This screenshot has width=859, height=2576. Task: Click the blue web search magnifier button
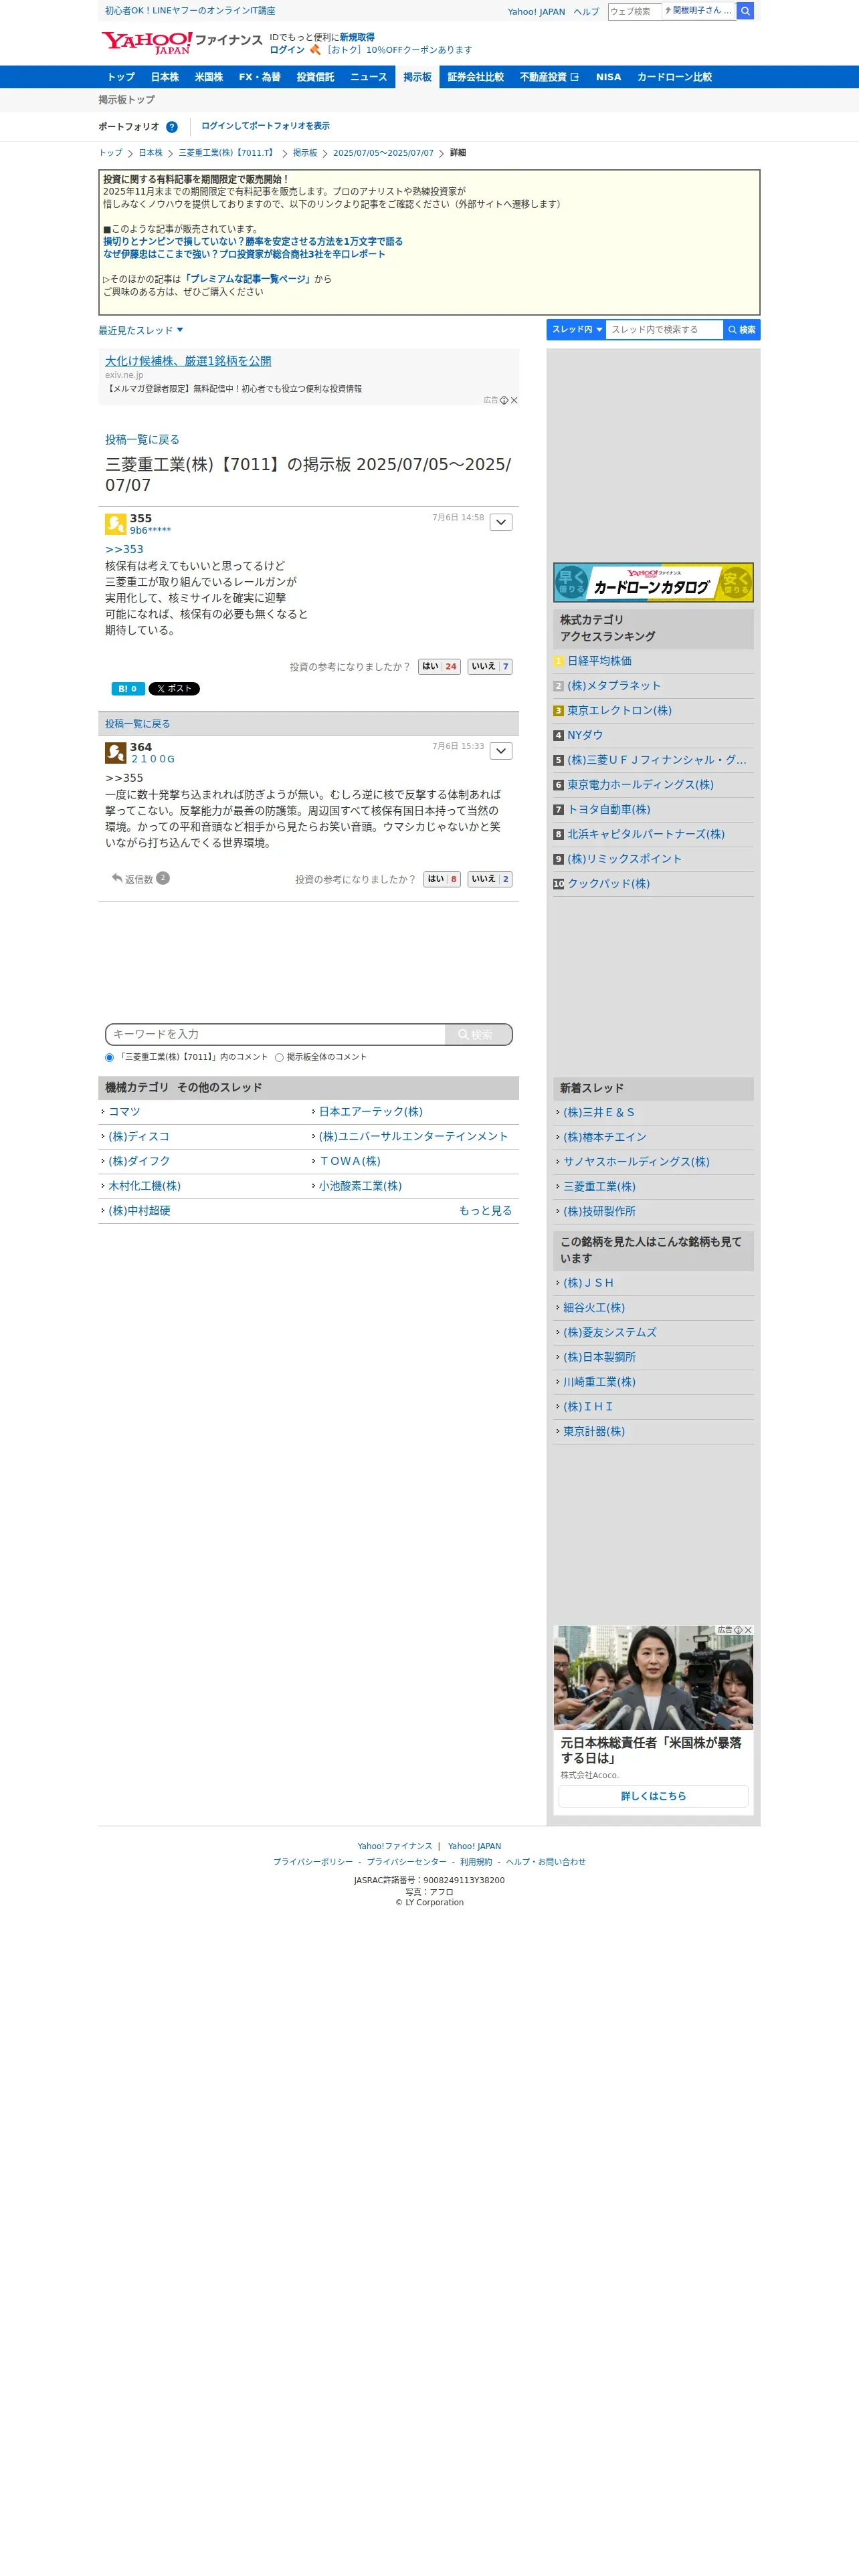745,11
